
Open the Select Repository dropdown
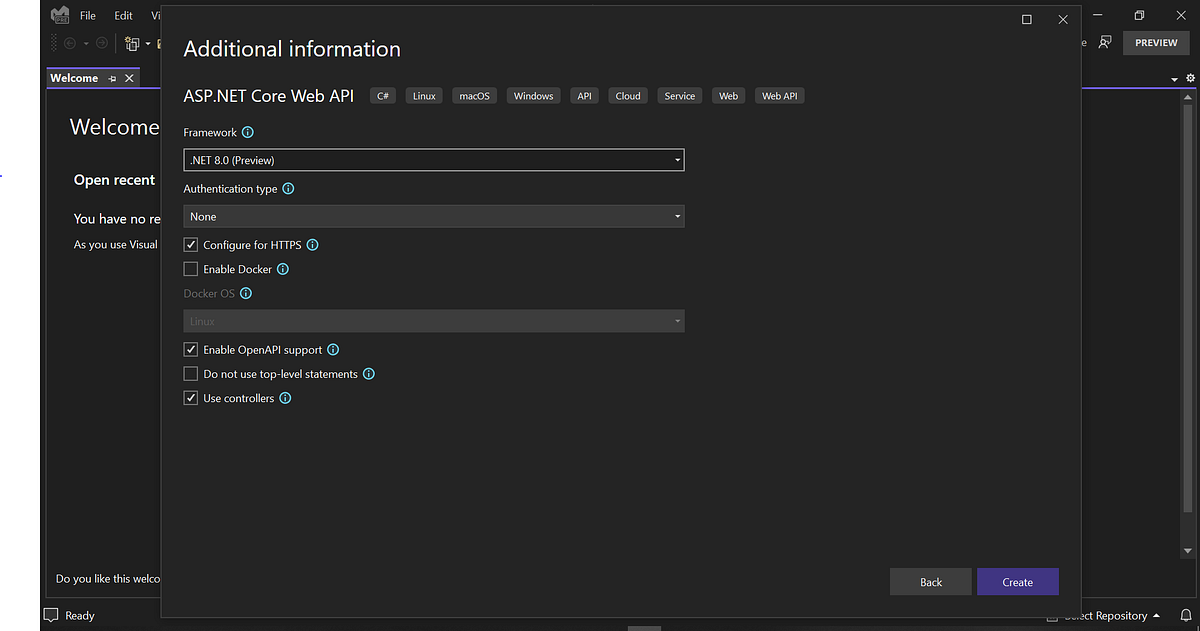tap(1103, 616)
